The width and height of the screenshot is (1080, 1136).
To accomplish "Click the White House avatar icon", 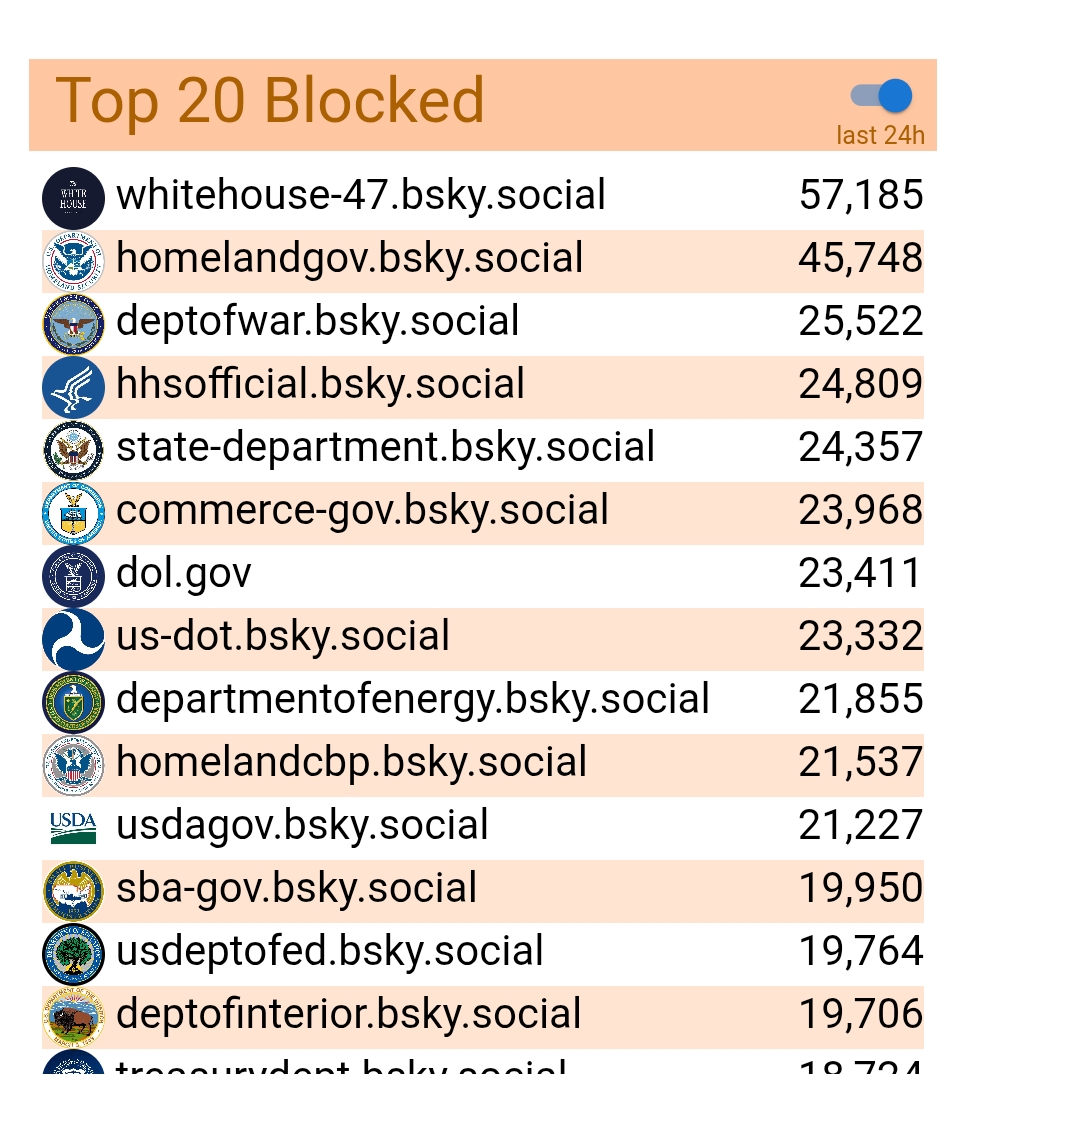I will pyautogui.click(x=73, y=197).
